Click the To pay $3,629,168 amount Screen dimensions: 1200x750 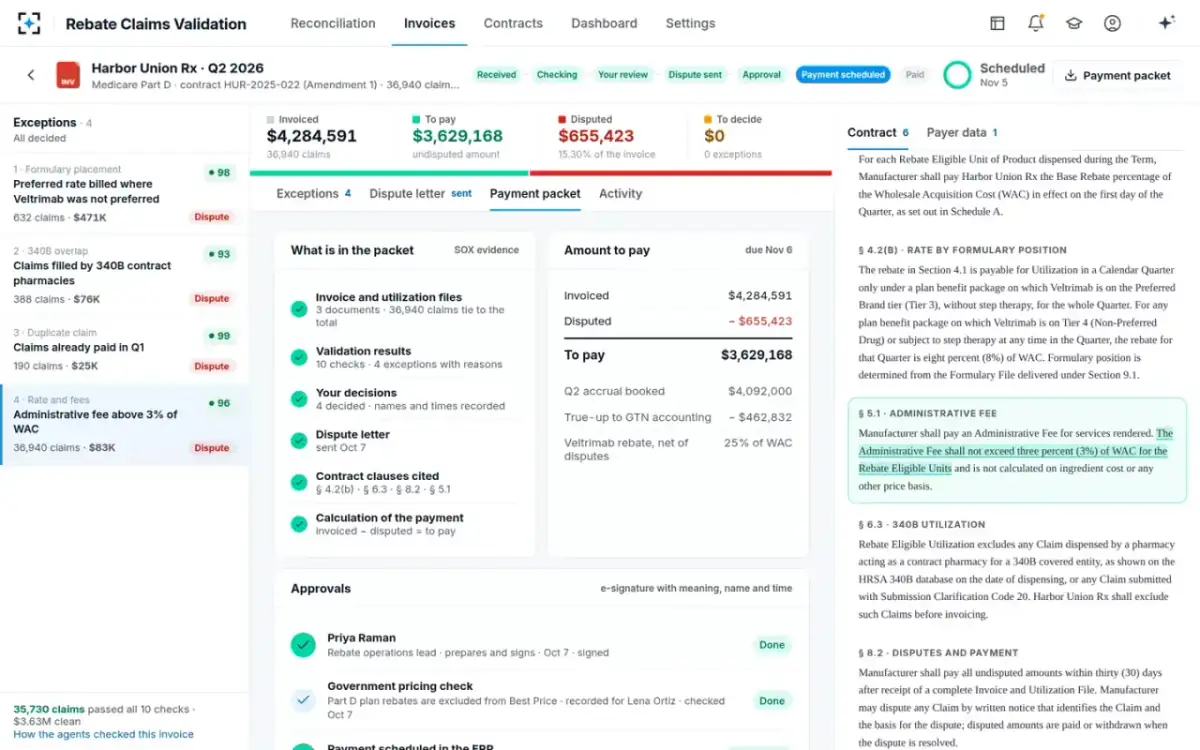click(x=457, y=136)
